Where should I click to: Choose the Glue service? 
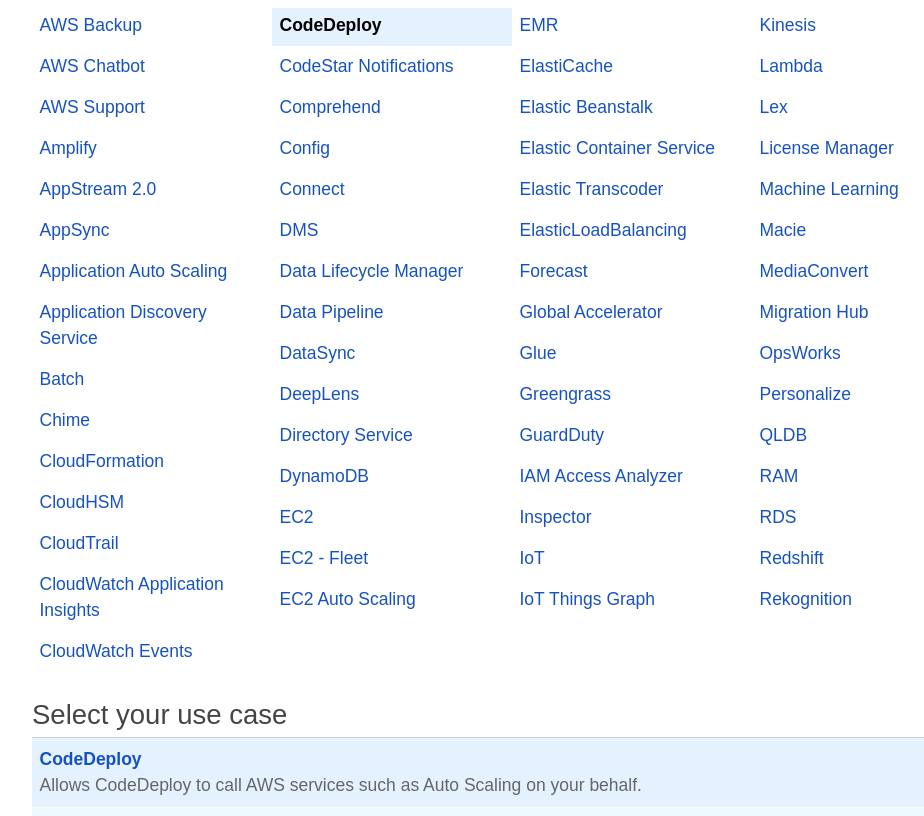[537, 353]
